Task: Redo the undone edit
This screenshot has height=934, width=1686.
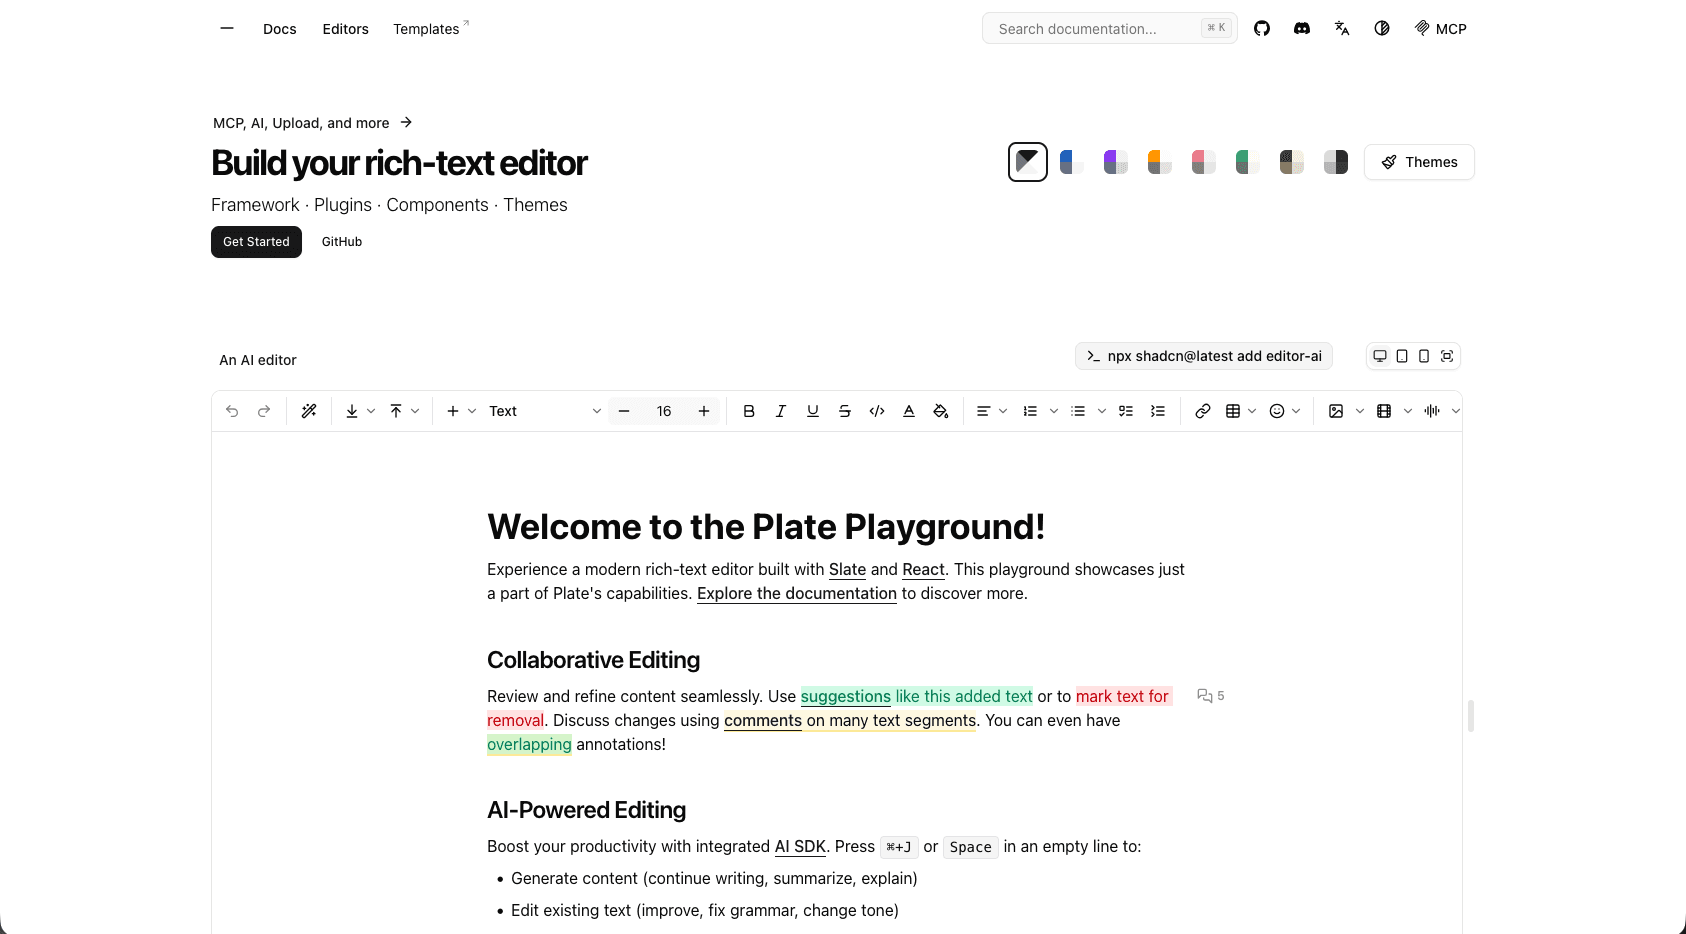Action: coord(264,411)
